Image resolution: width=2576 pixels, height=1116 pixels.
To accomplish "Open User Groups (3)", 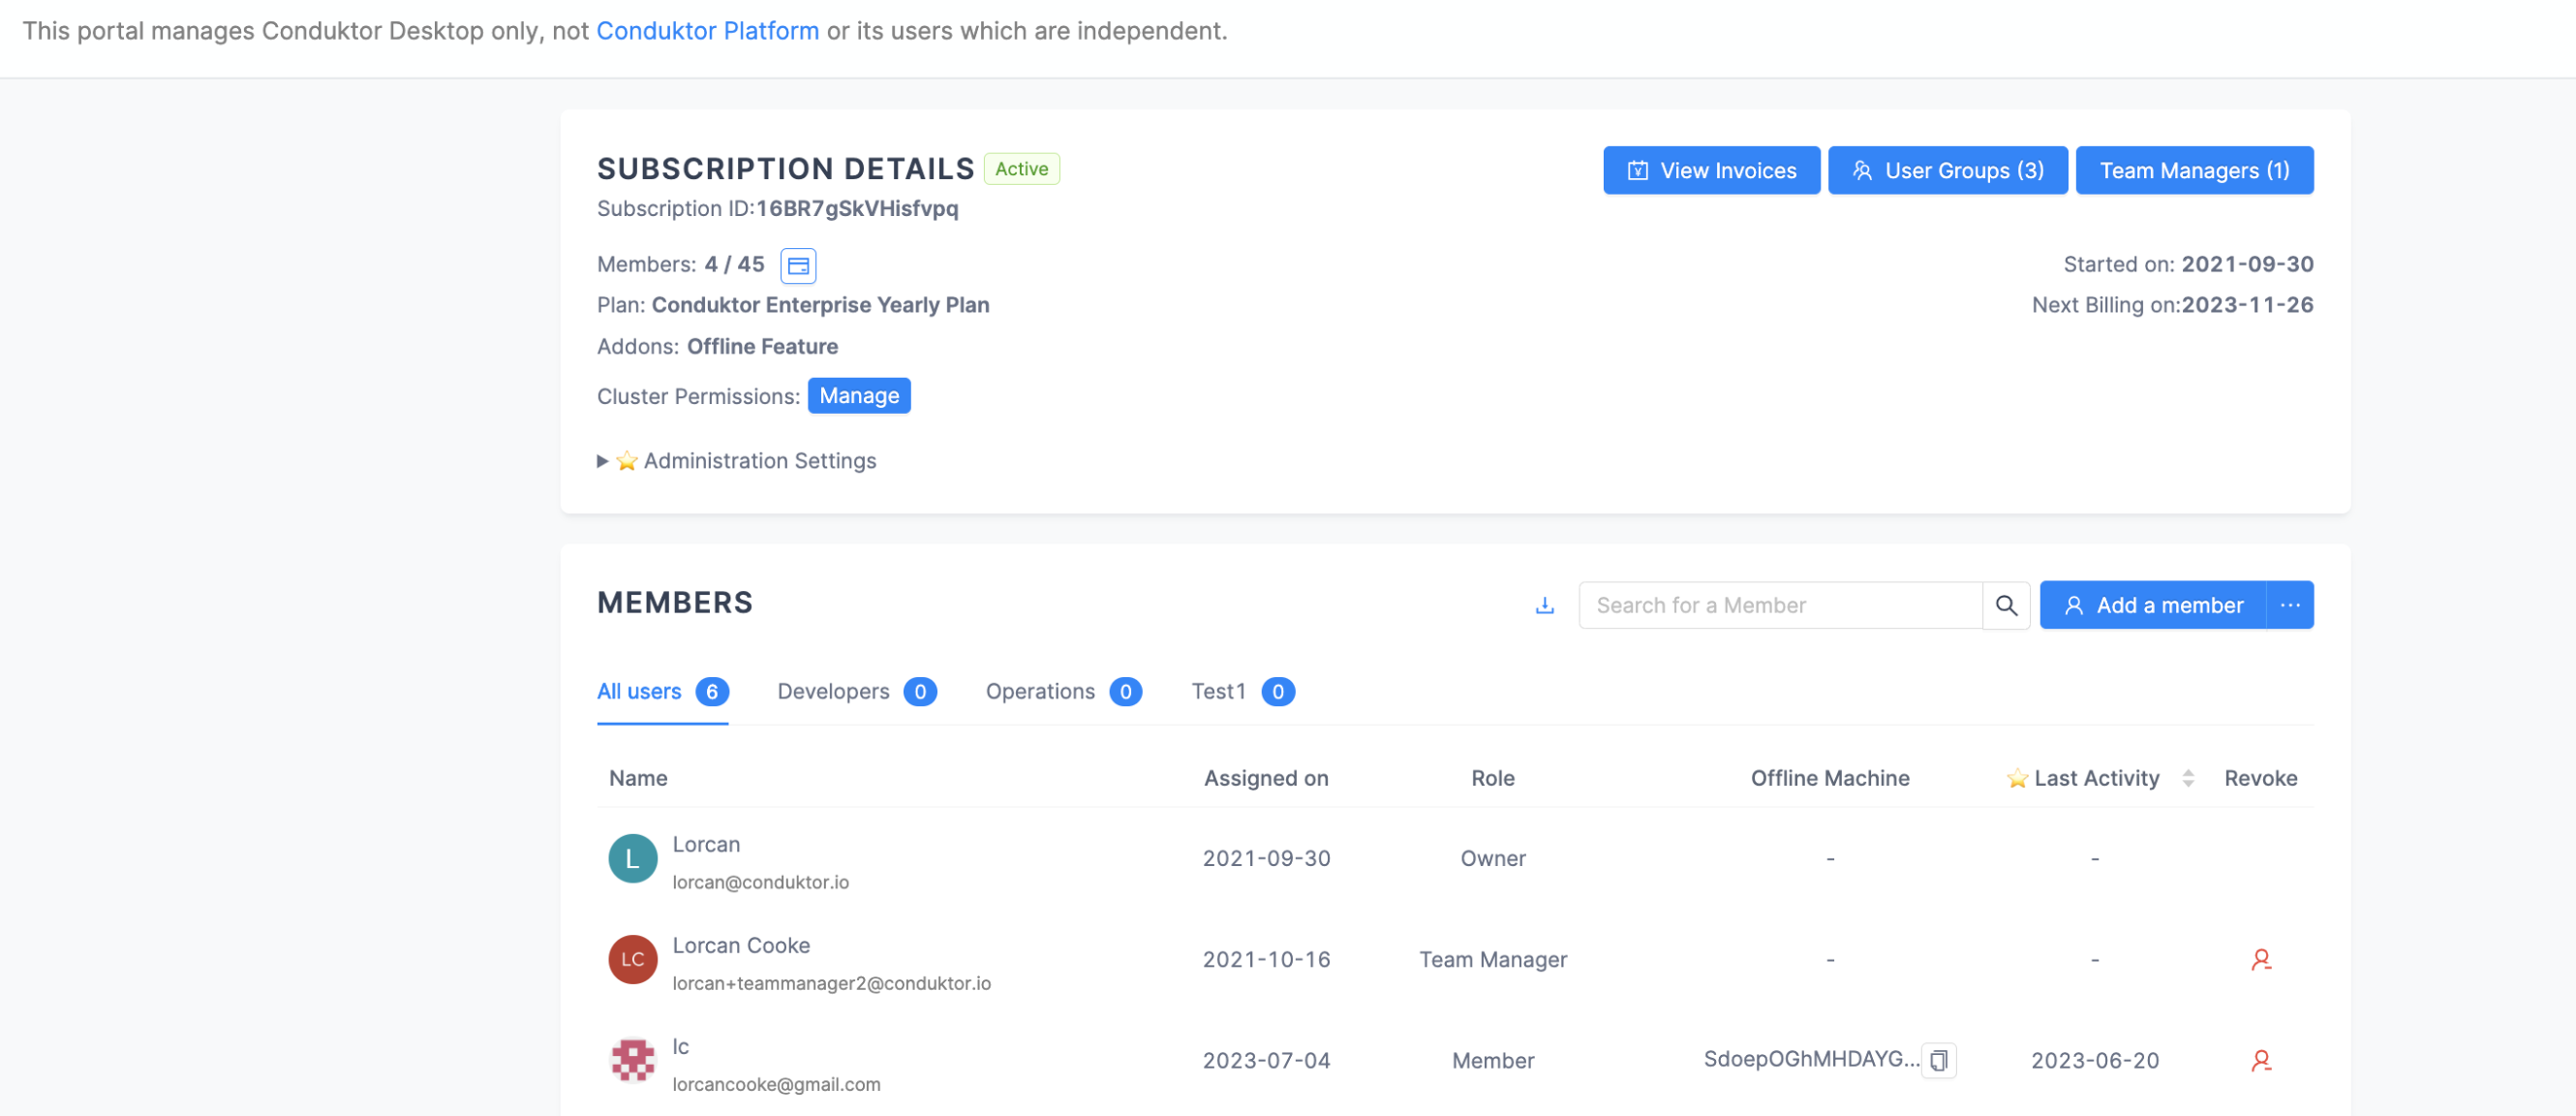I will pos(1947,171).
